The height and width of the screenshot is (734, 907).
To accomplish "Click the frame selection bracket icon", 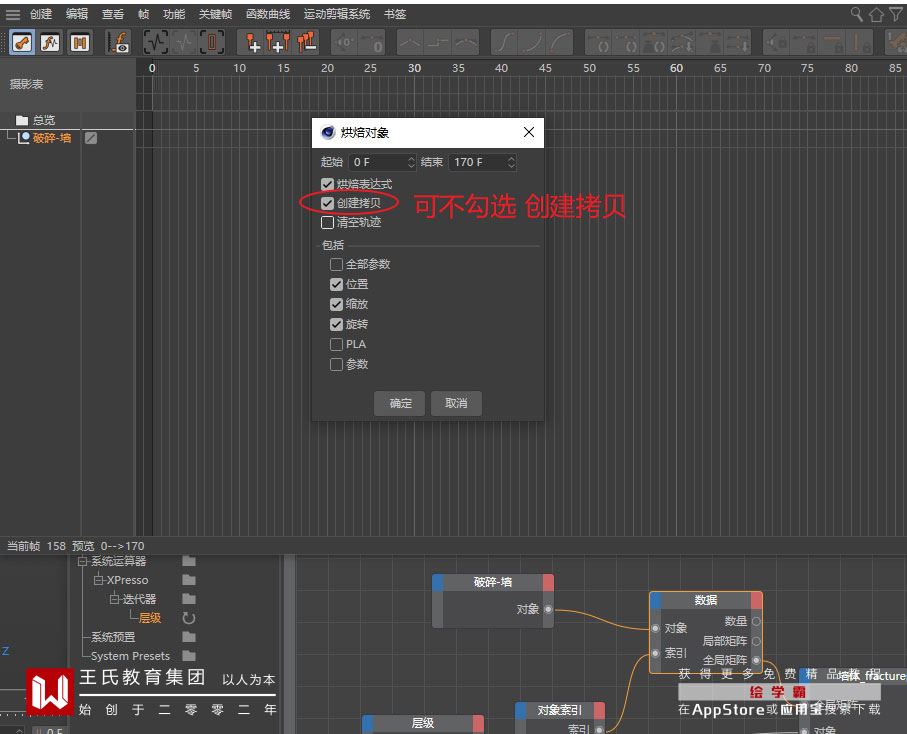I will [x=212, y=42].
